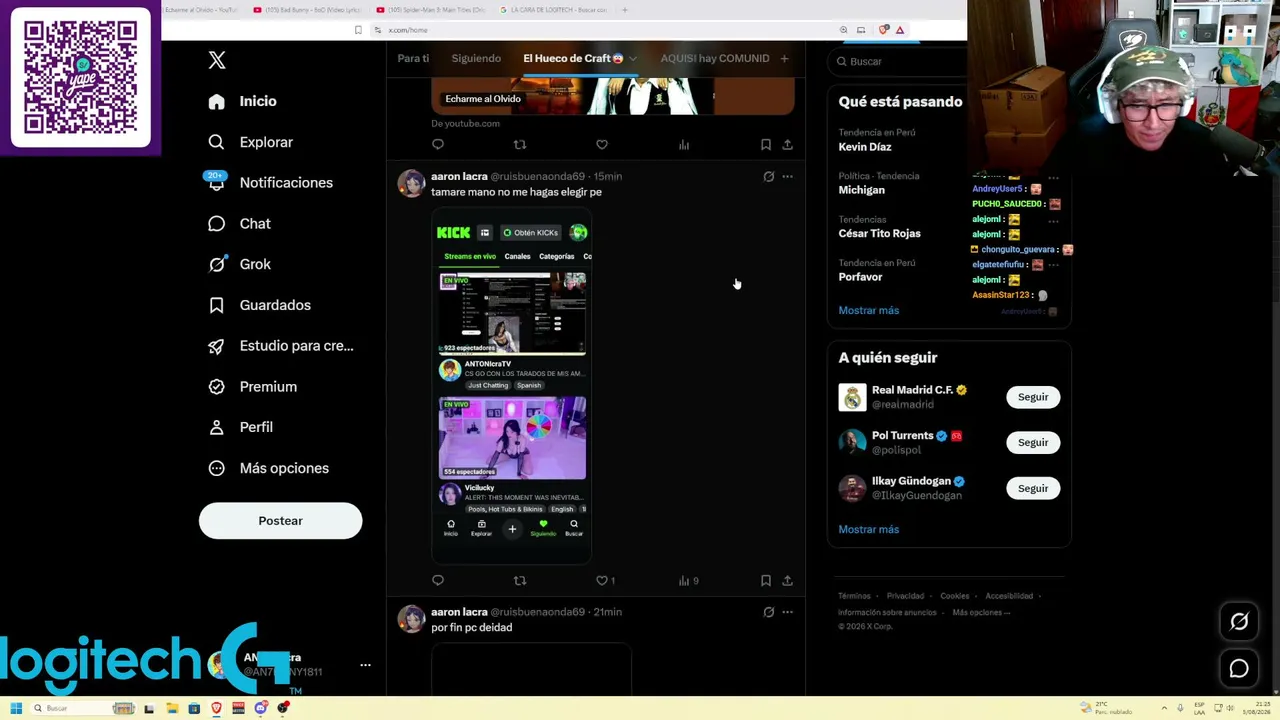
Task: Go to Inicio in the sidebar
Action: 242,101
